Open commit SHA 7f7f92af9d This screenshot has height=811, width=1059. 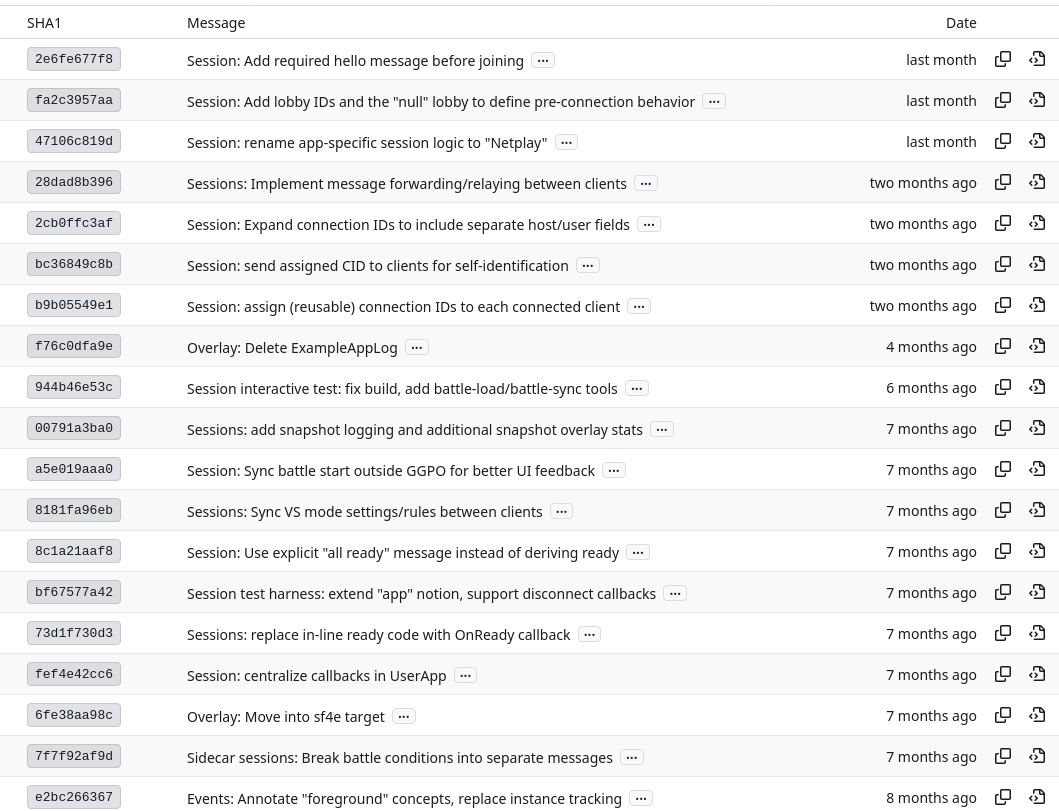click(x=74, y=756)
